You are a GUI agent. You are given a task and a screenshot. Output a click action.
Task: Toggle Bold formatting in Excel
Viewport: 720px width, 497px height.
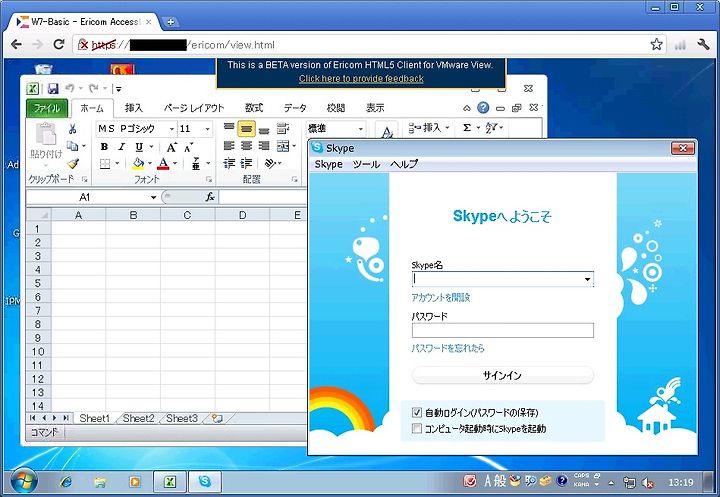coord(104,147)
